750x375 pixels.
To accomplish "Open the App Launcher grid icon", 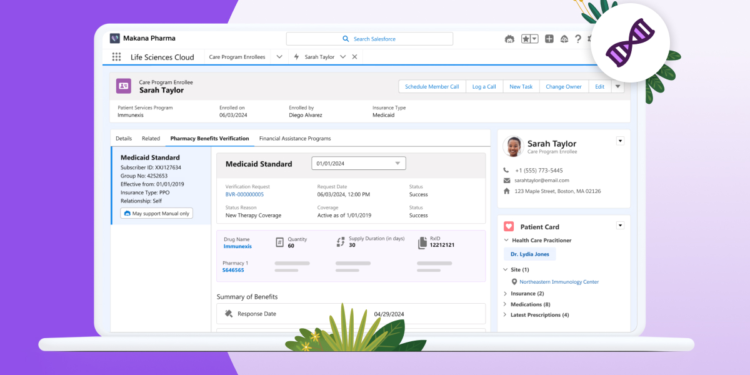I will click(x=116, y=57).
